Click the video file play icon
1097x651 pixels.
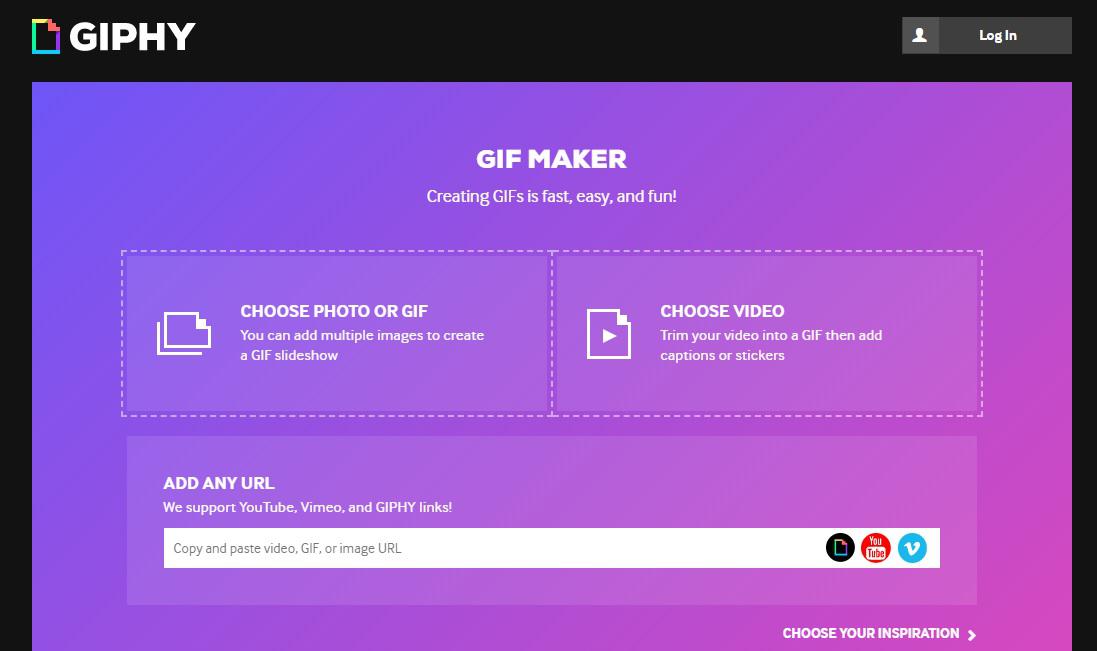click(x=609, y=334)
